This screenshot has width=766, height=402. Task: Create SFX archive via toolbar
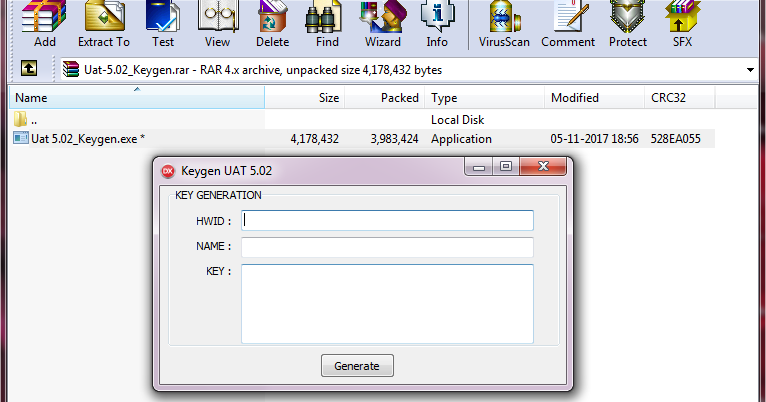pos(682,23)
